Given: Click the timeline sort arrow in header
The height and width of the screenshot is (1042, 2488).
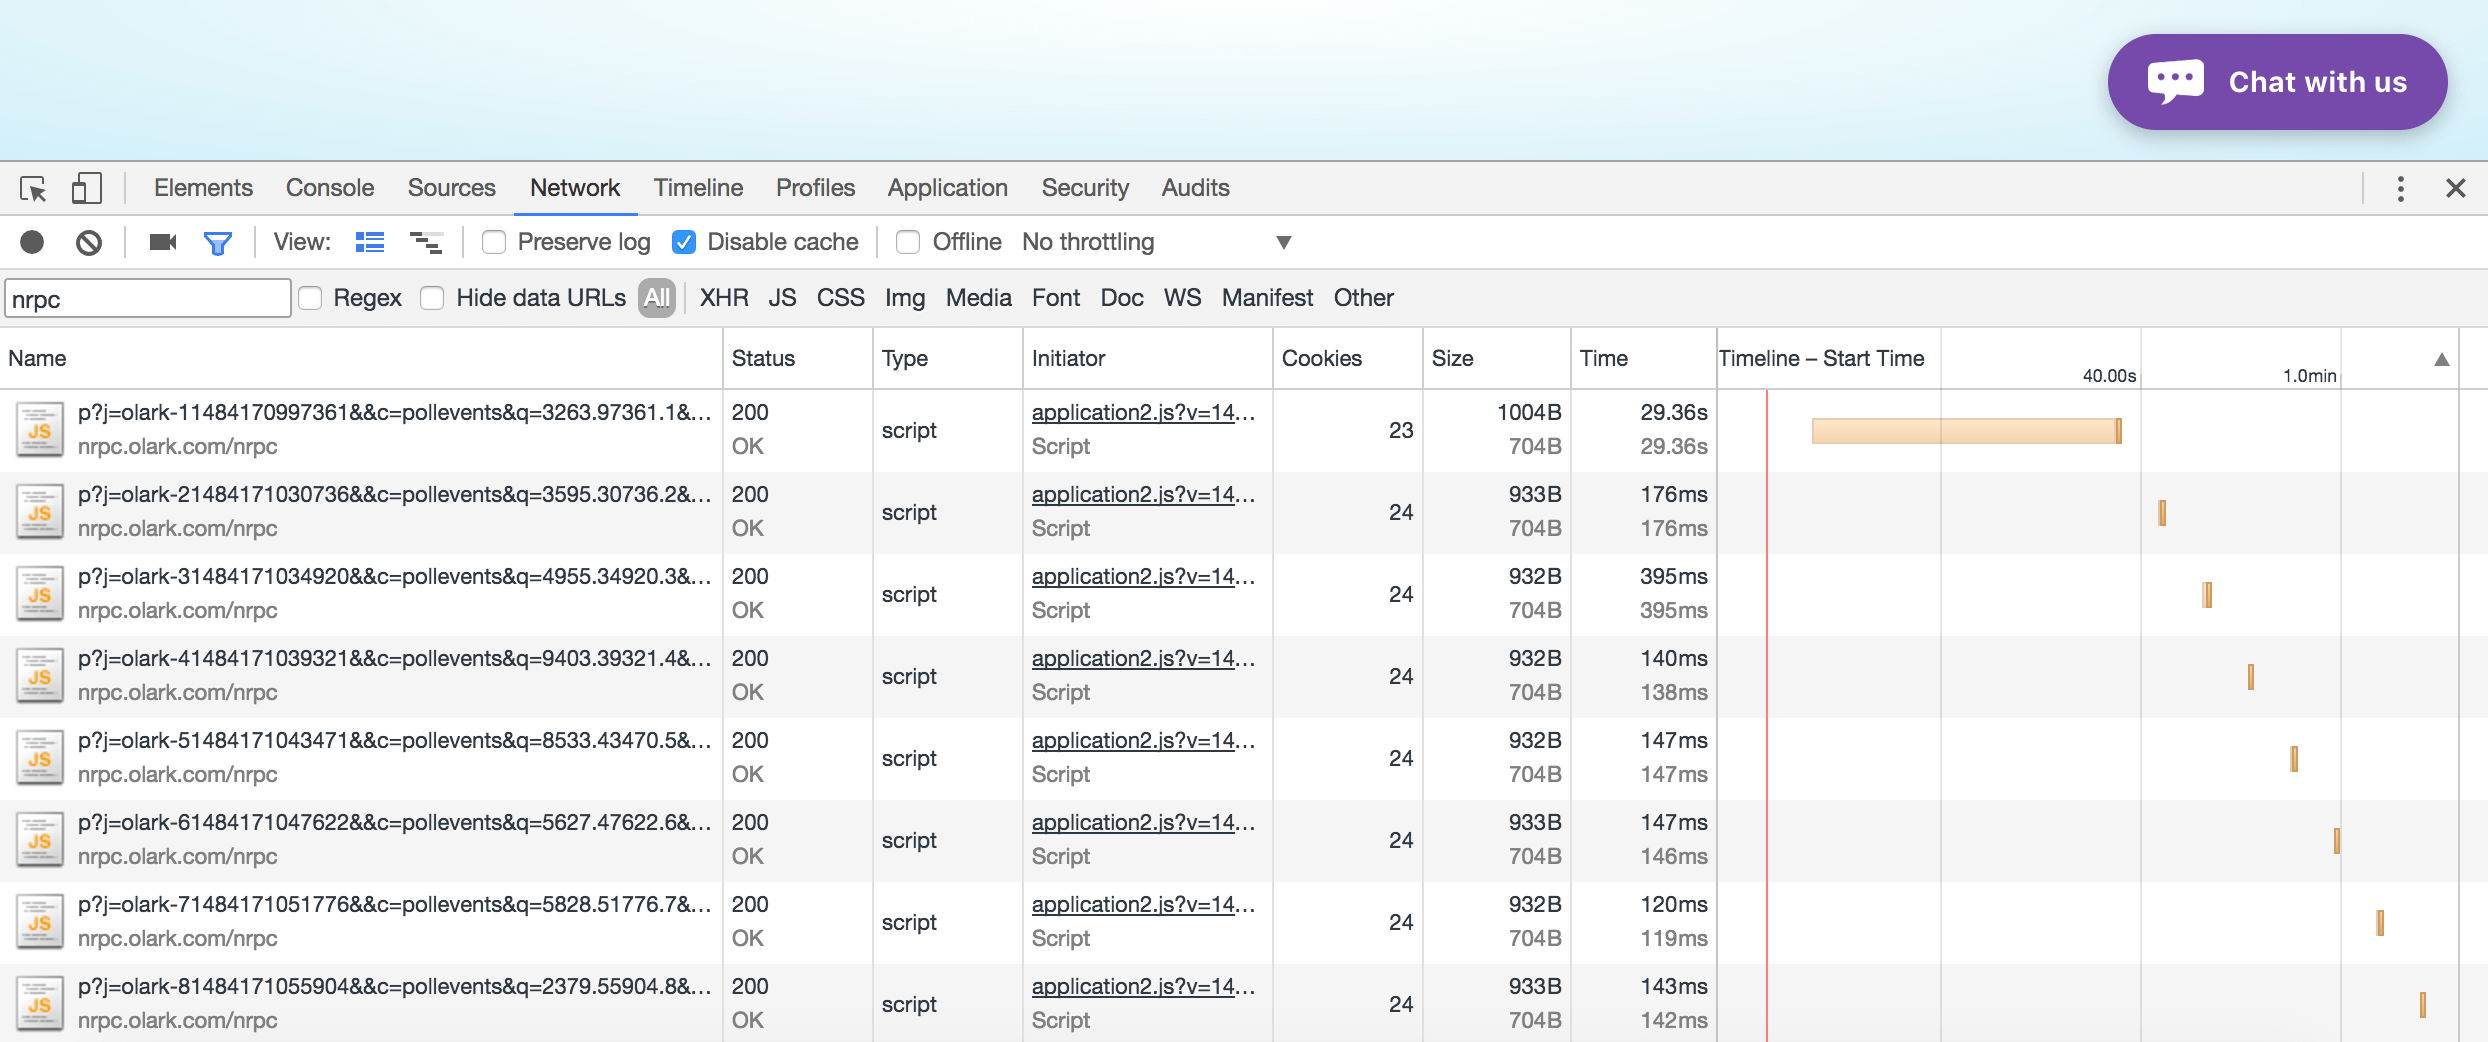Looking at the screenshot, I should click(x=2441, y=359).
